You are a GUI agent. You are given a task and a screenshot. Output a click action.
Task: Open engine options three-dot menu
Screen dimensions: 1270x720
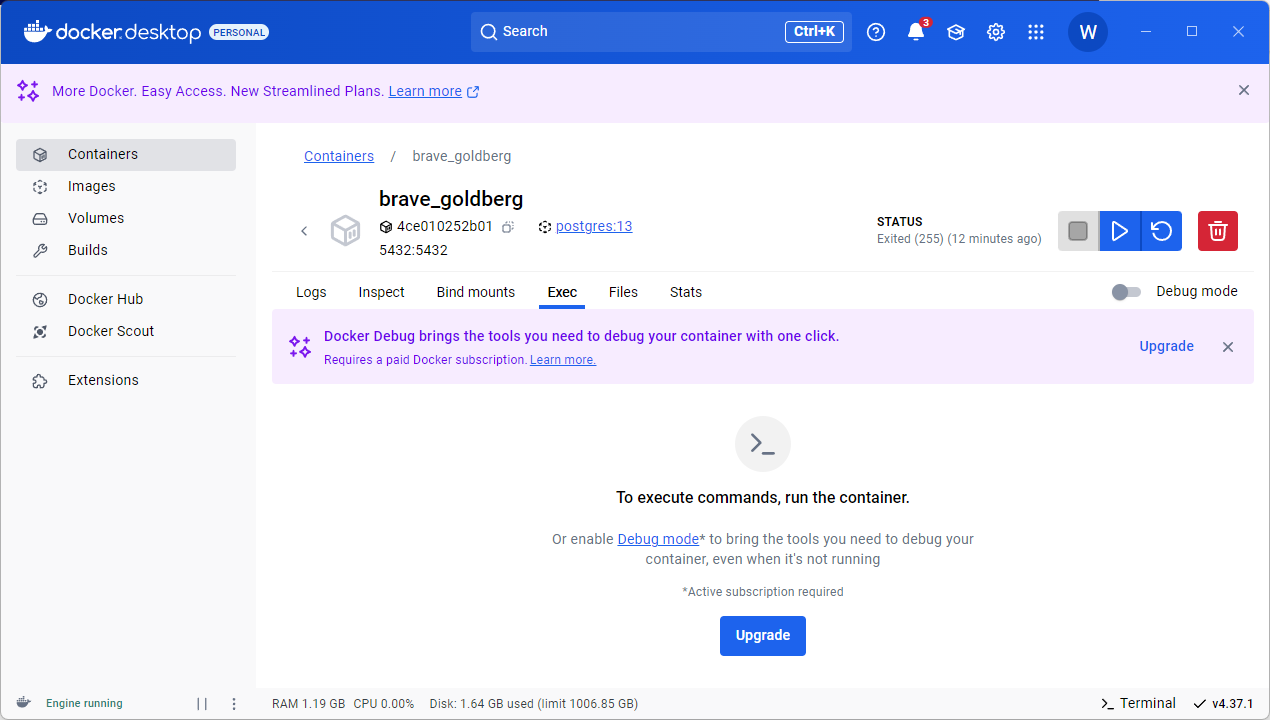click(x=234, y=704)
